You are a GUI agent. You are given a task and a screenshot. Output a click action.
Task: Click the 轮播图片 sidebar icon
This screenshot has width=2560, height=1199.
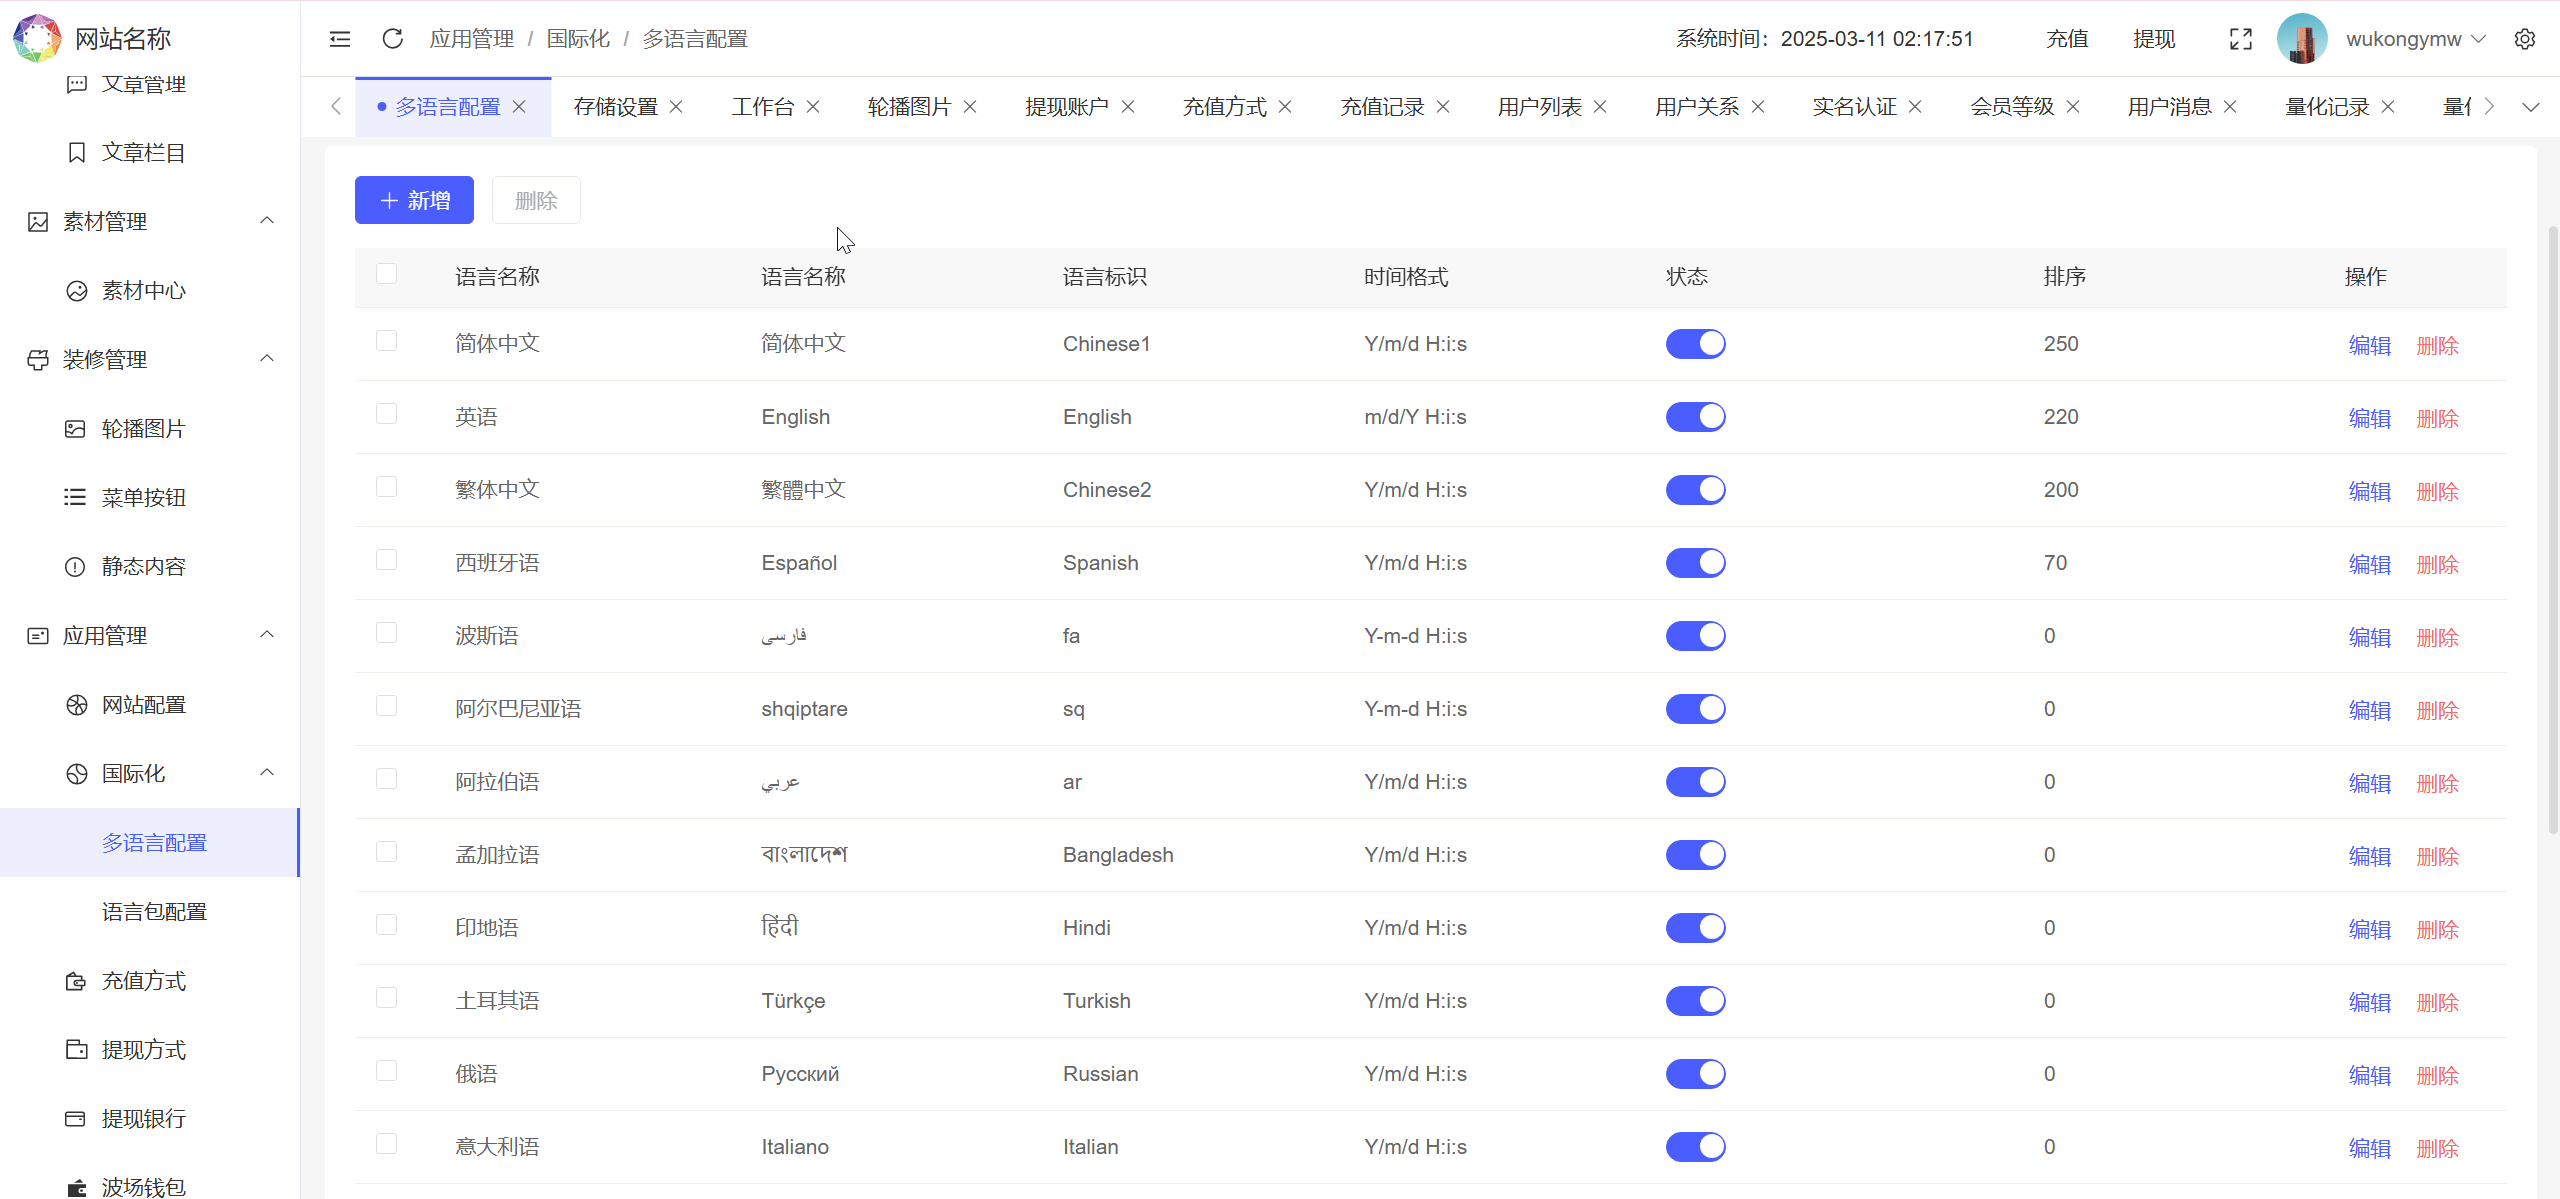75,428
